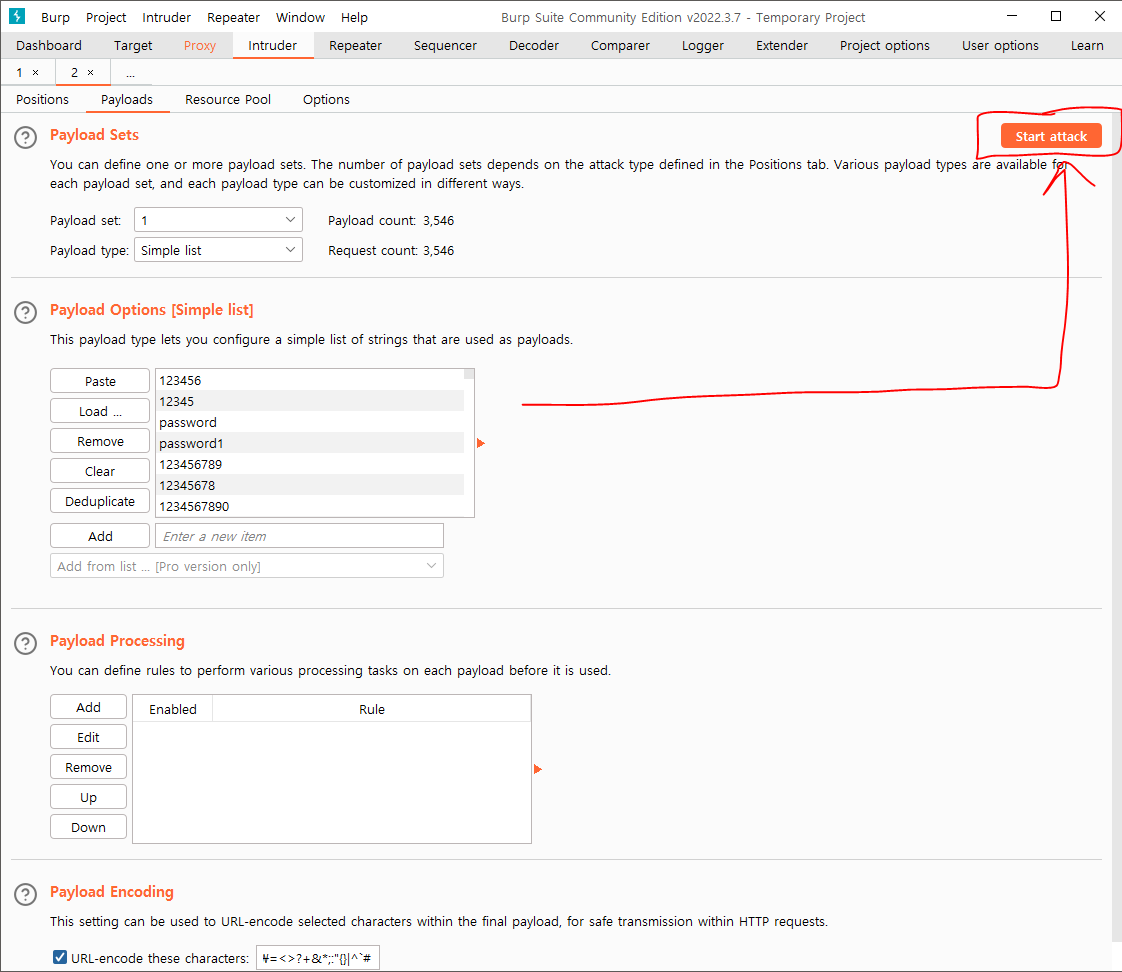1122x972 pixels.
Task: Click Add next to new item field
Action: (100, 536)
